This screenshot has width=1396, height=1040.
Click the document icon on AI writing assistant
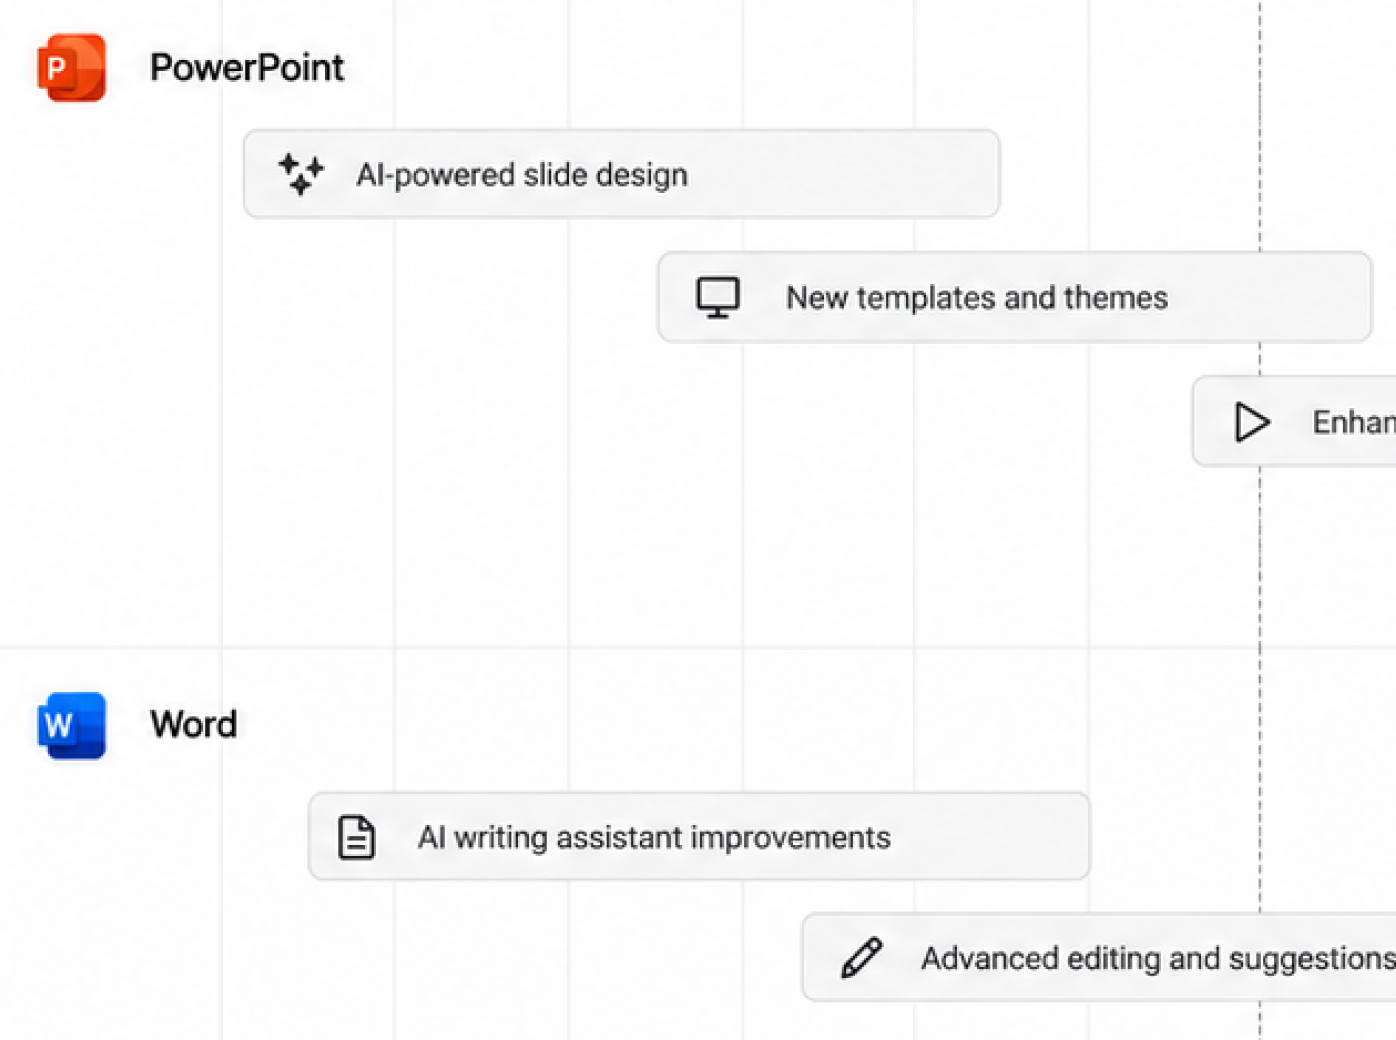[x=356, y=837]
